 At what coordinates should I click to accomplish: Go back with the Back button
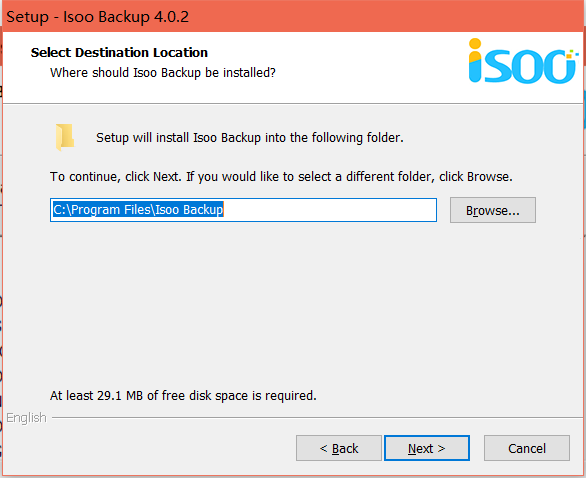(x=339, y=448)
